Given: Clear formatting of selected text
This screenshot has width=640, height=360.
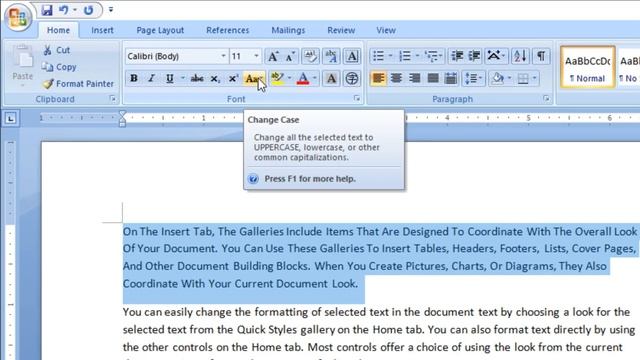Looking at the screenshot, I should point(310,56).
